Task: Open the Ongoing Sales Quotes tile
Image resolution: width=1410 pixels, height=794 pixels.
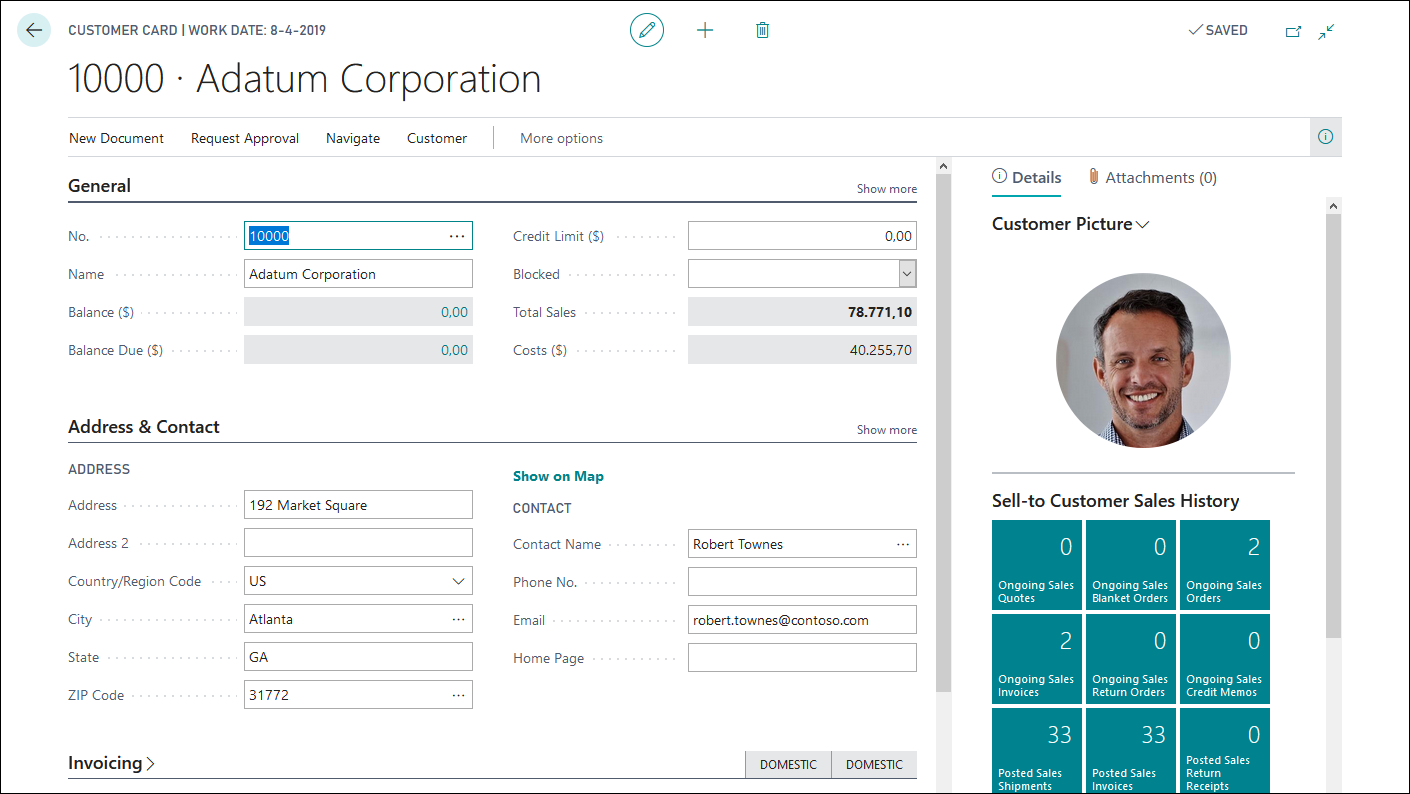Action: (1037, 565)
